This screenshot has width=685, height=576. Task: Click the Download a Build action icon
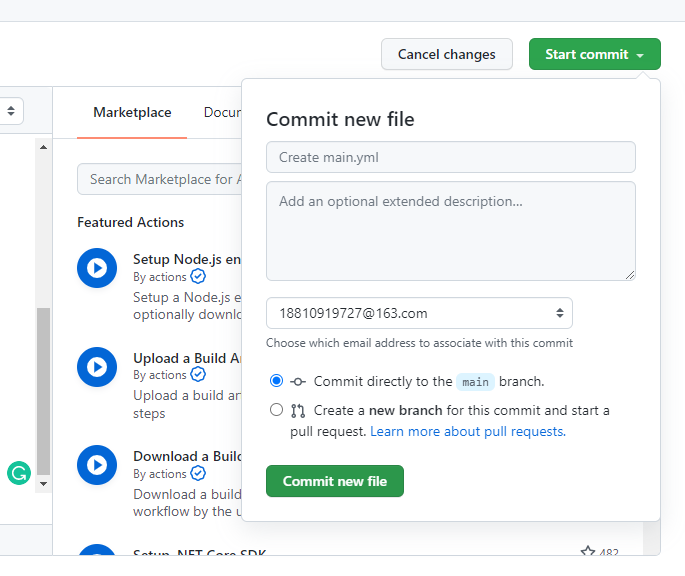tap(97, 465)
